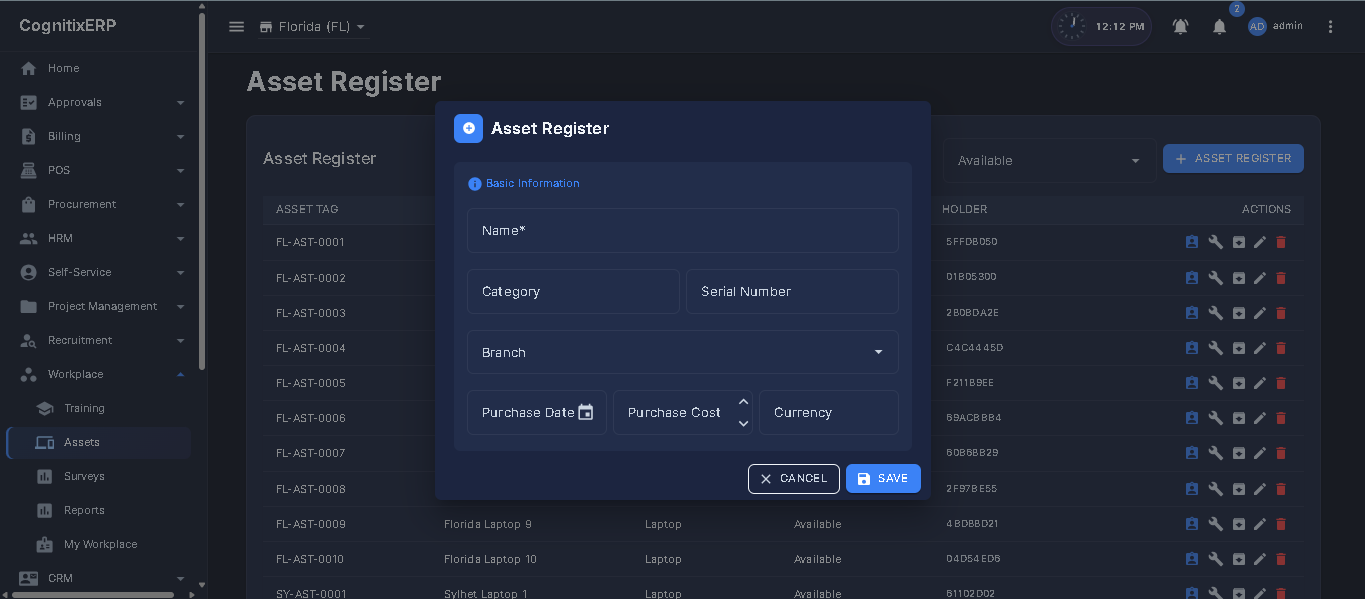Focus the Serial Number input field
Image resolution: width=1365 pixels, height=599 pixels.
(x=792, y=291)
